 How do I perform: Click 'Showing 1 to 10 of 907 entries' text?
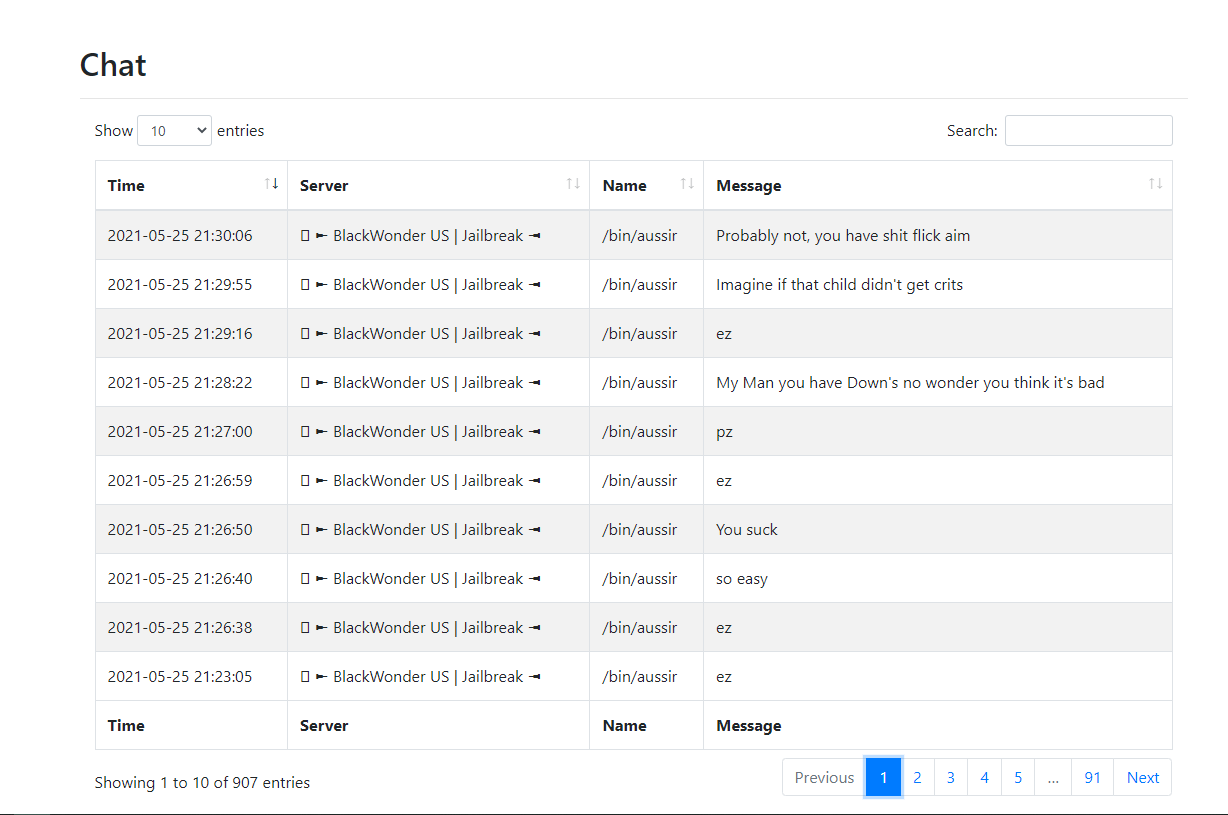coord(202,782)
